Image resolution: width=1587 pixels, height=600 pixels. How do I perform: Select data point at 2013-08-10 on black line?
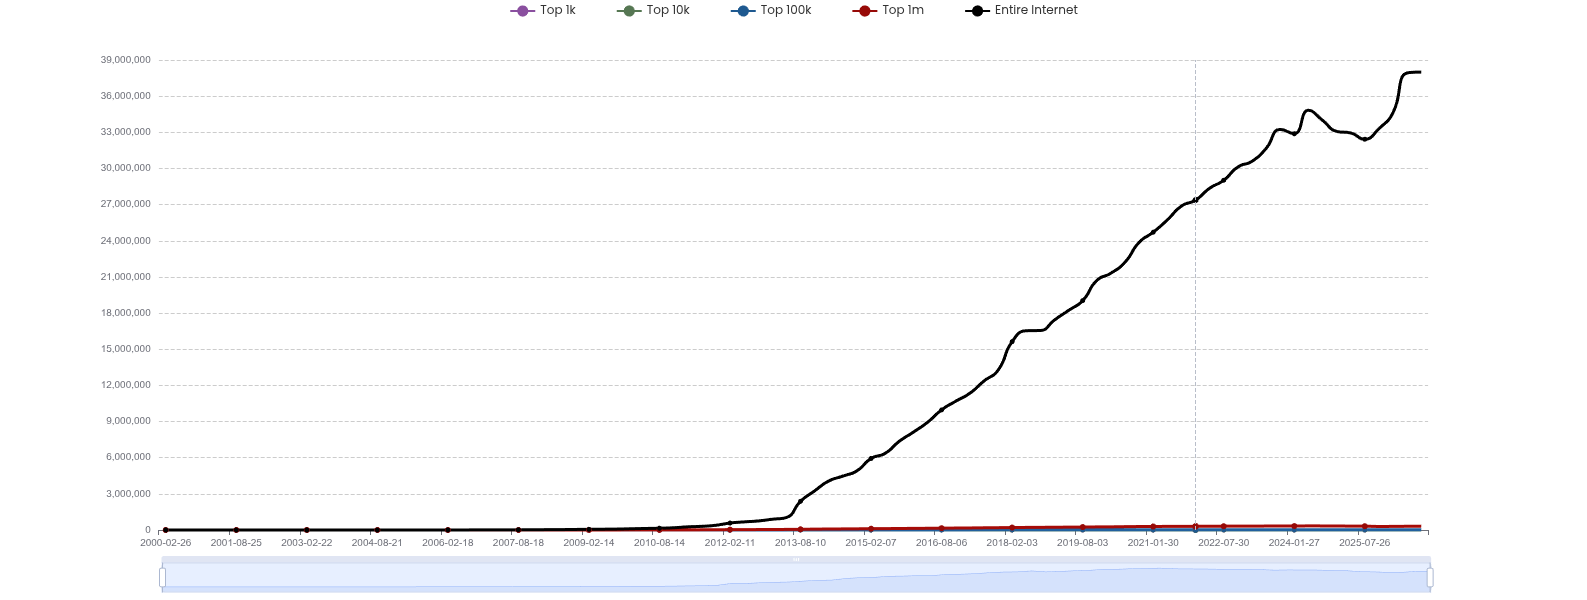pos(800,501)
